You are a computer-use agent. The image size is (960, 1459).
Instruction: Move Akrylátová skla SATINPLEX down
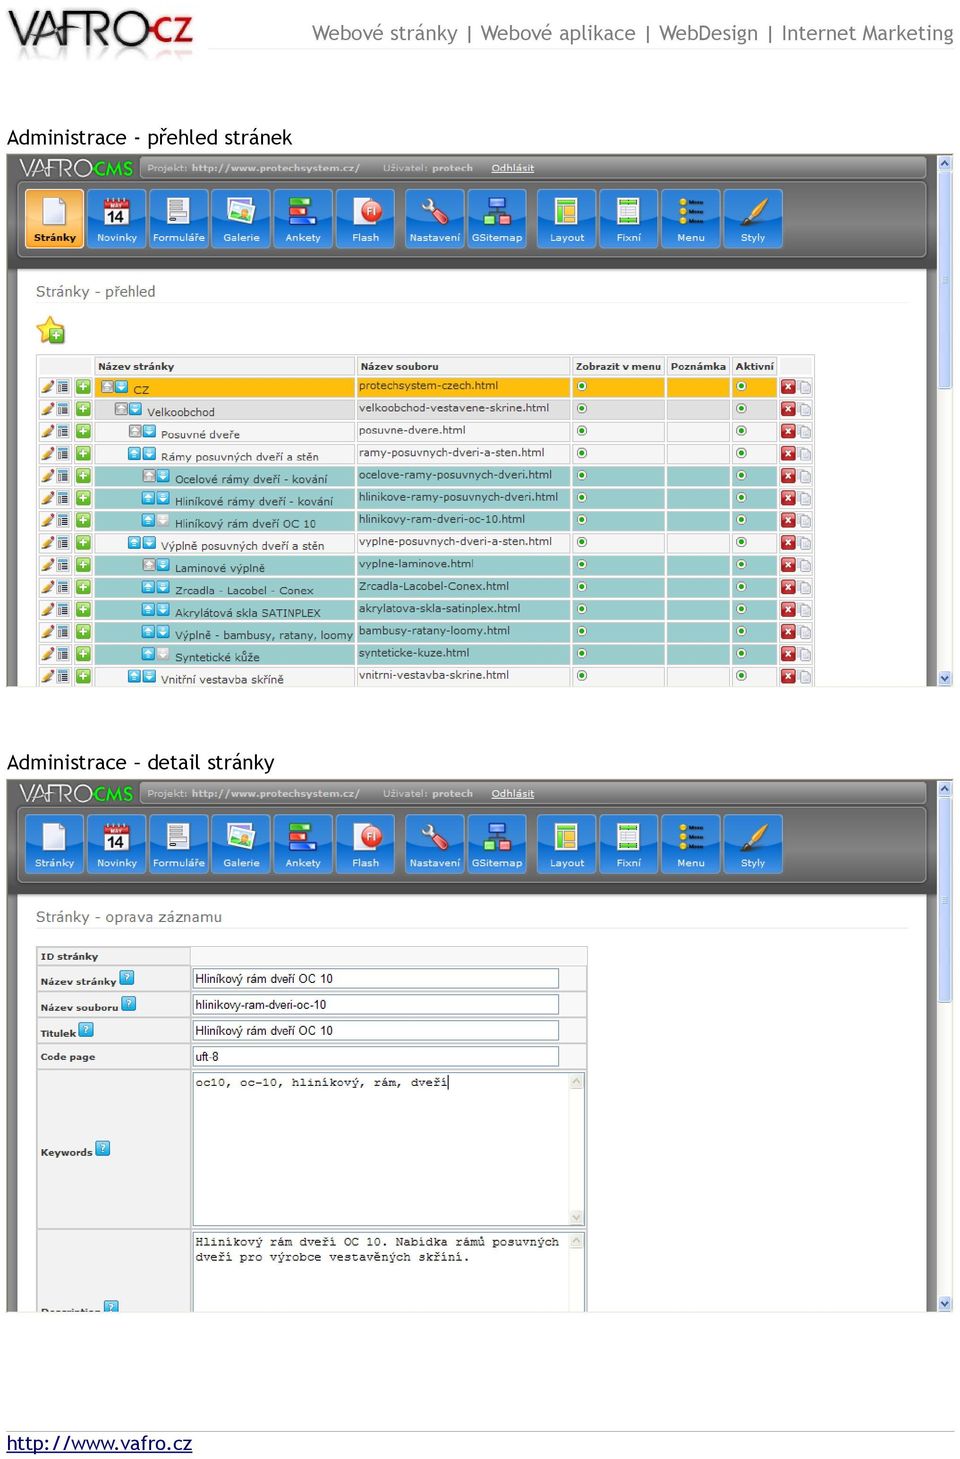163,609
